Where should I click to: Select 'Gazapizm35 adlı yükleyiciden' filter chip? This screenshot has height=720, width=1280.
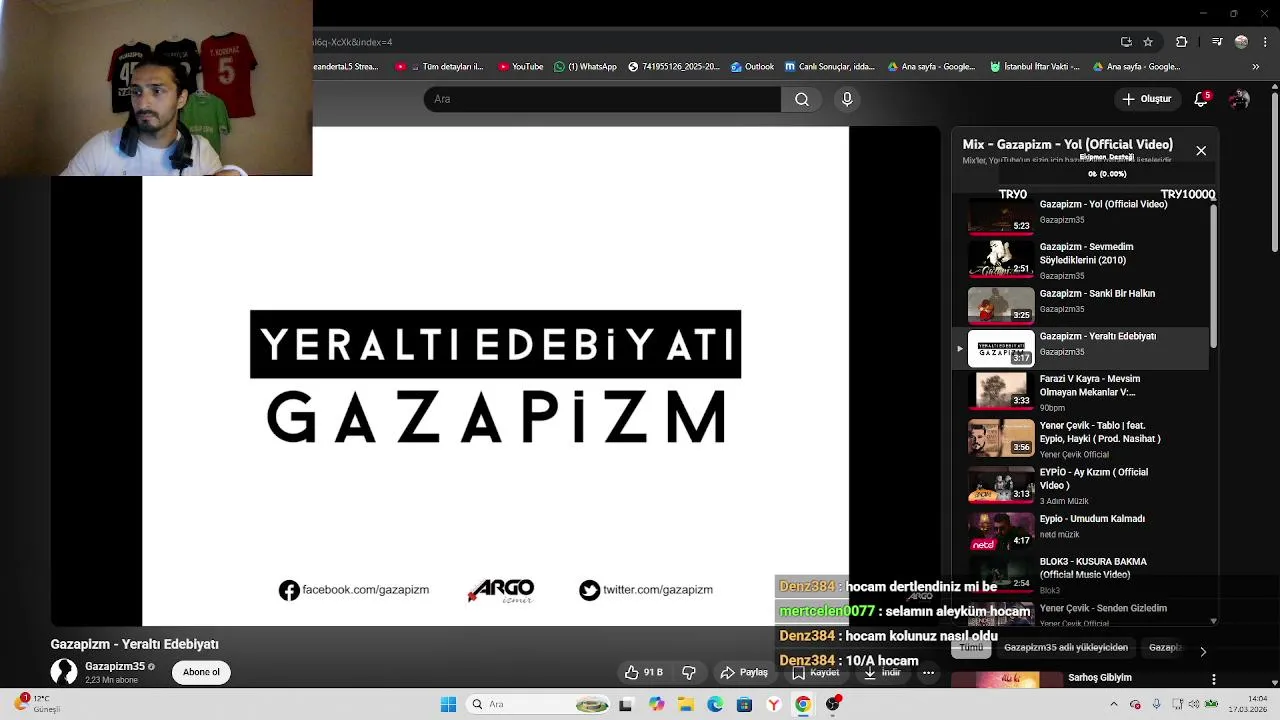click(1066, 648)
